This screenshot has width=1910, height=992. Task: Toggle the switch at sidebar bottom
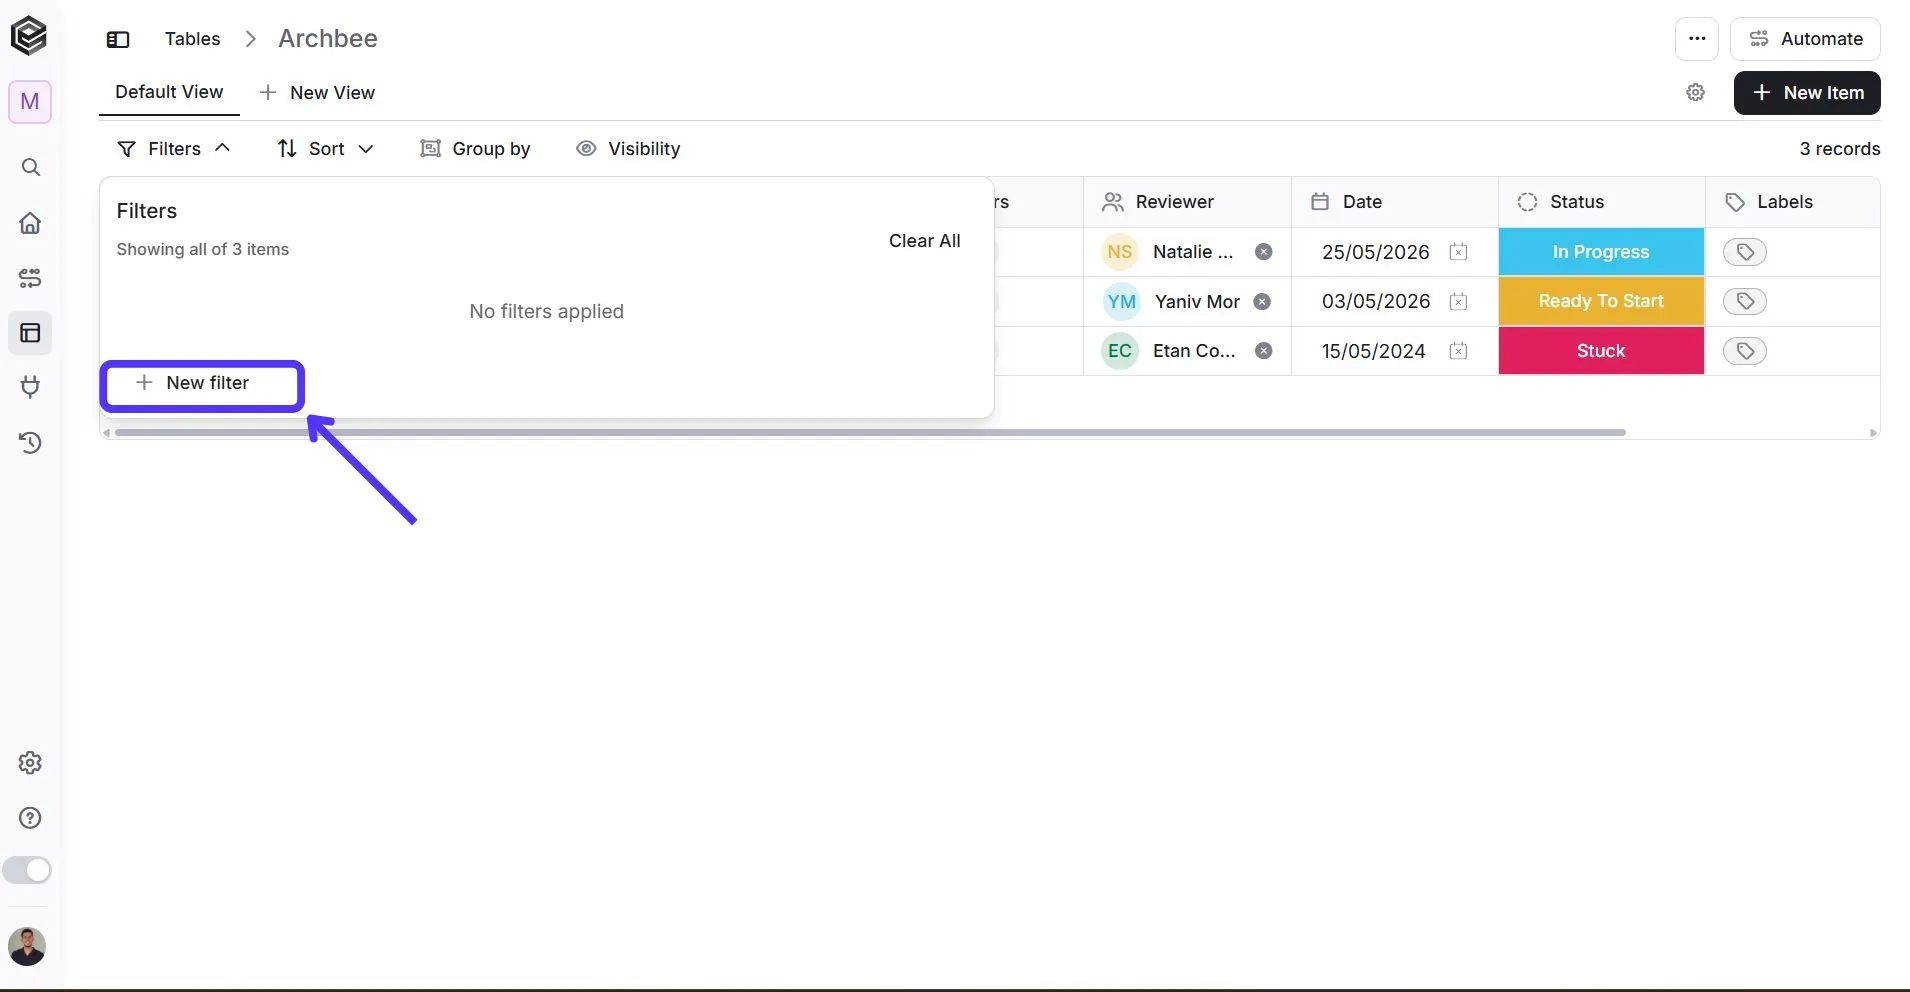tap(27, 870)
